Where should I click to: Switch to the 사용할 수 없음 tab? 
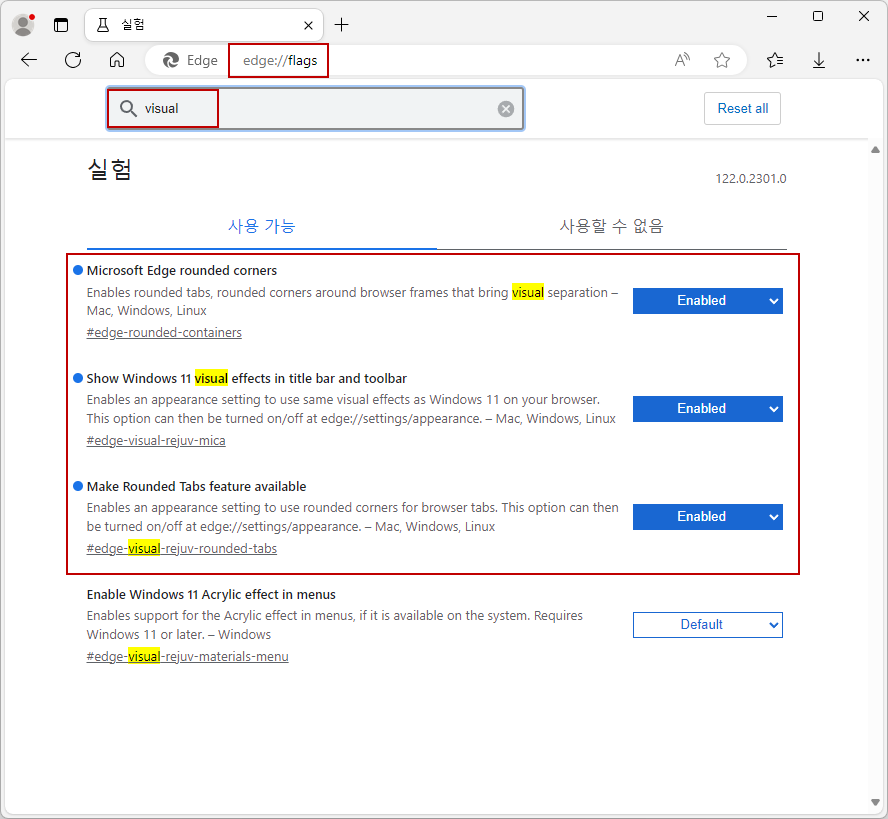(x=612, y=226)
